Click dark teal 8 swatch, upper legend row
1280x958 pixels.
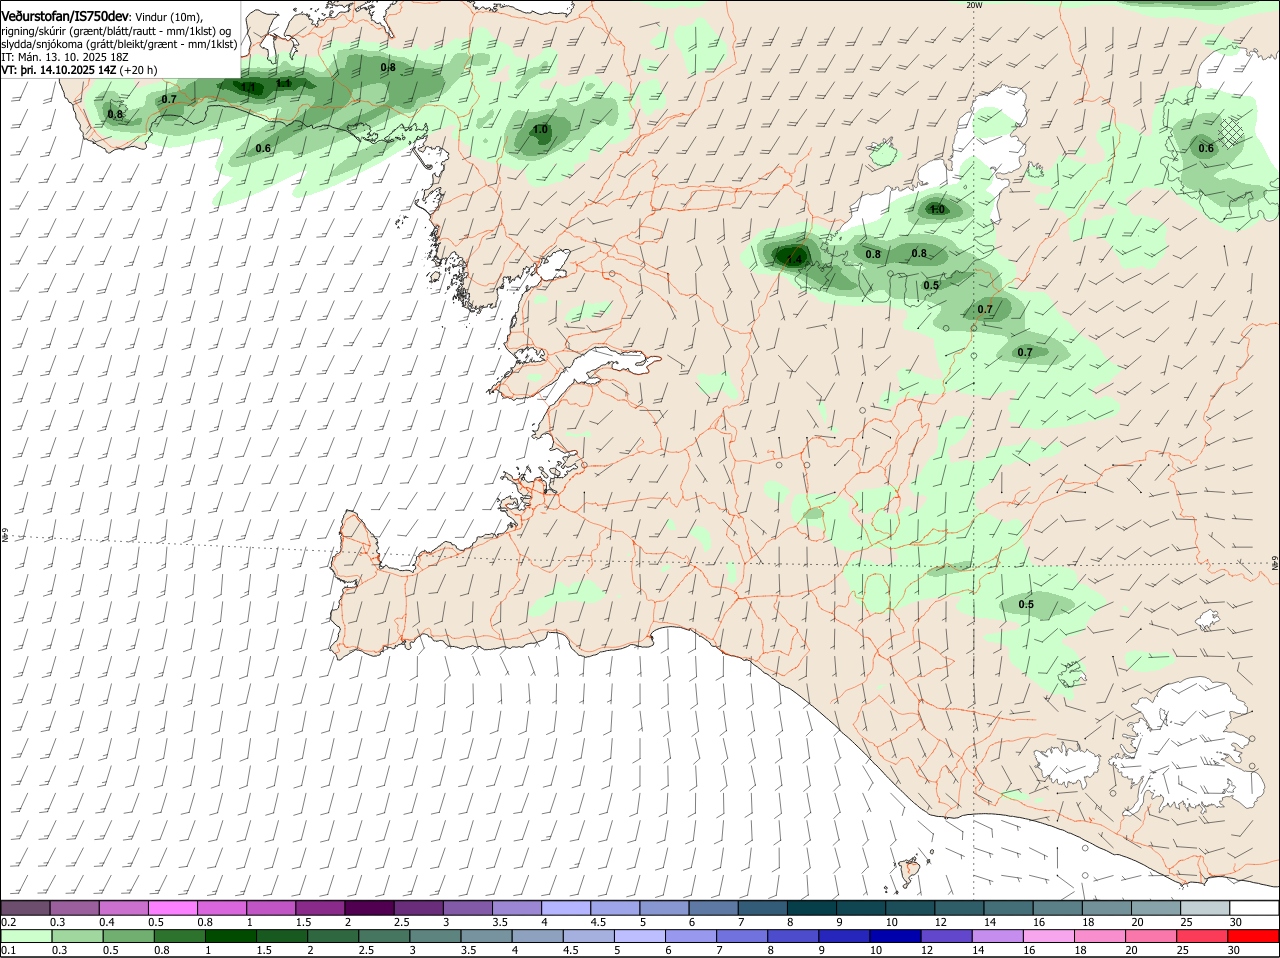point(811,907)
